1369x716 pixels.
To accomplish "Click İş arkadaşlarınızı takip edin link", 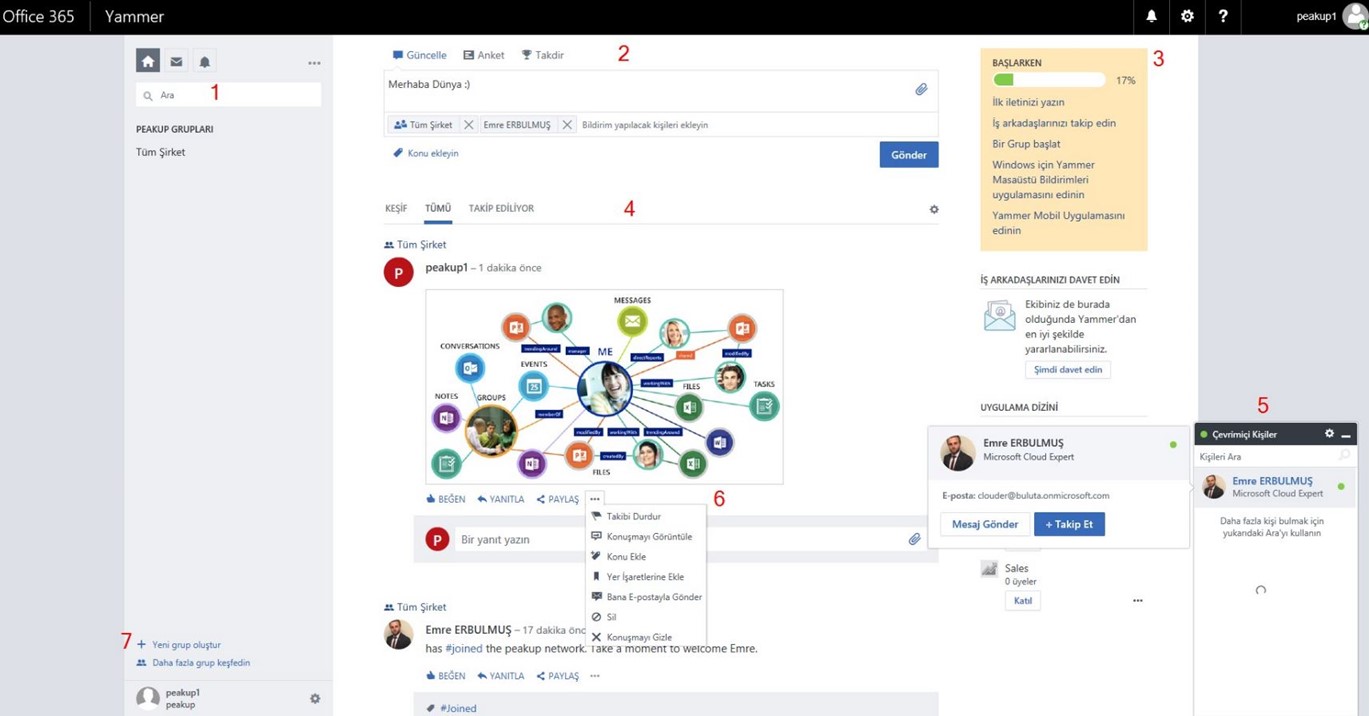I will [x=1054, y=123].
